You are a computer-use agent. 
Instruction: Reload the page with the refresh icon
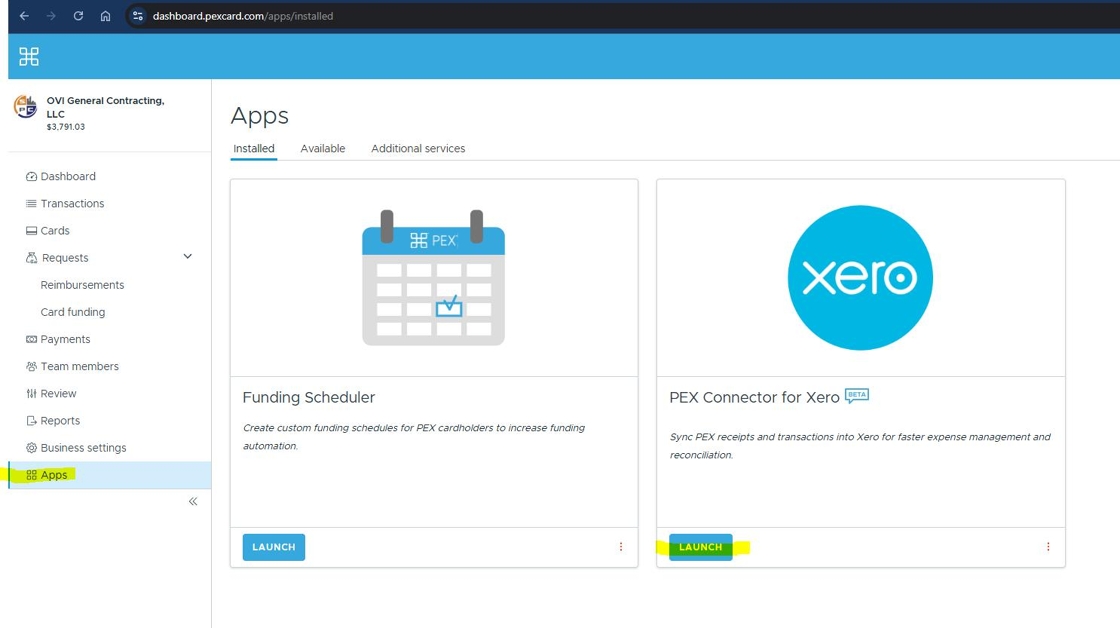[x=78, y=16]
